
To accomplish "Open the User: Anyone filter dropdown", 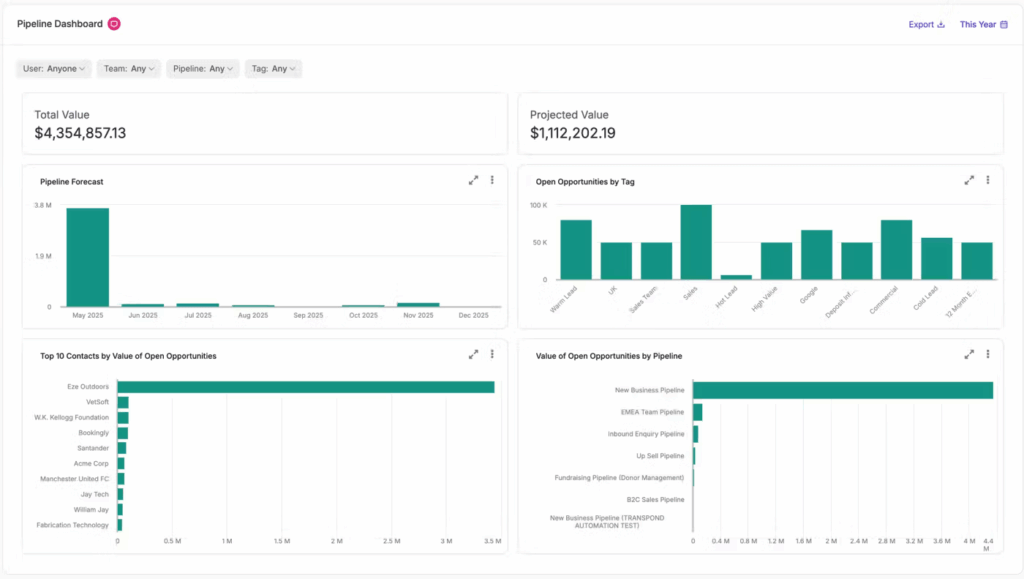I will 54,69.
